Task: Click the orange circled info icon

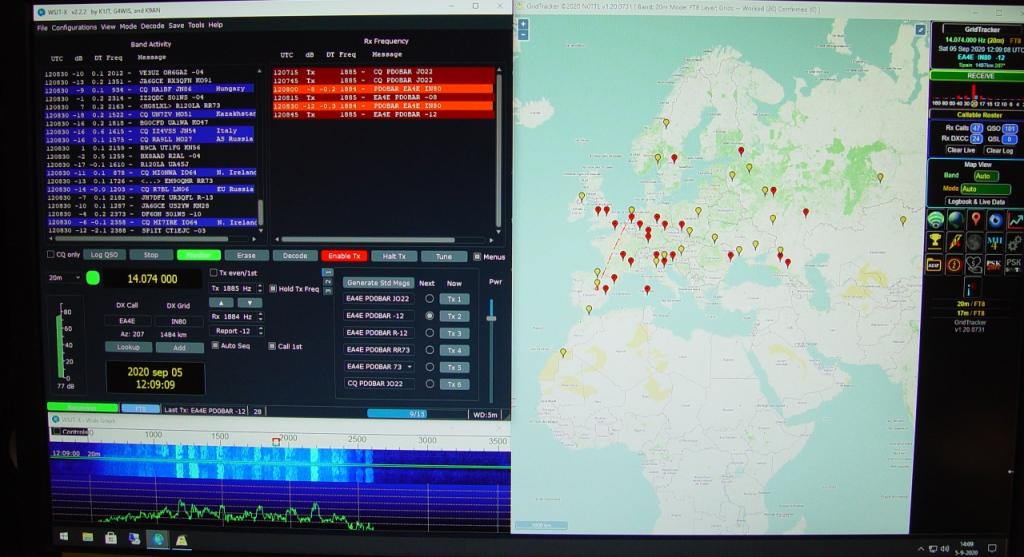Action: pos(954,264)
